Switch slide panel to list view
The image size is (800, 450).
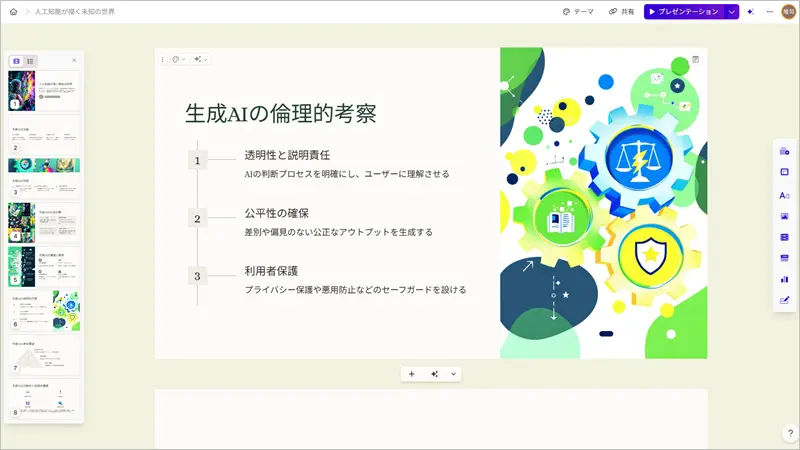(x=30, y=61)
